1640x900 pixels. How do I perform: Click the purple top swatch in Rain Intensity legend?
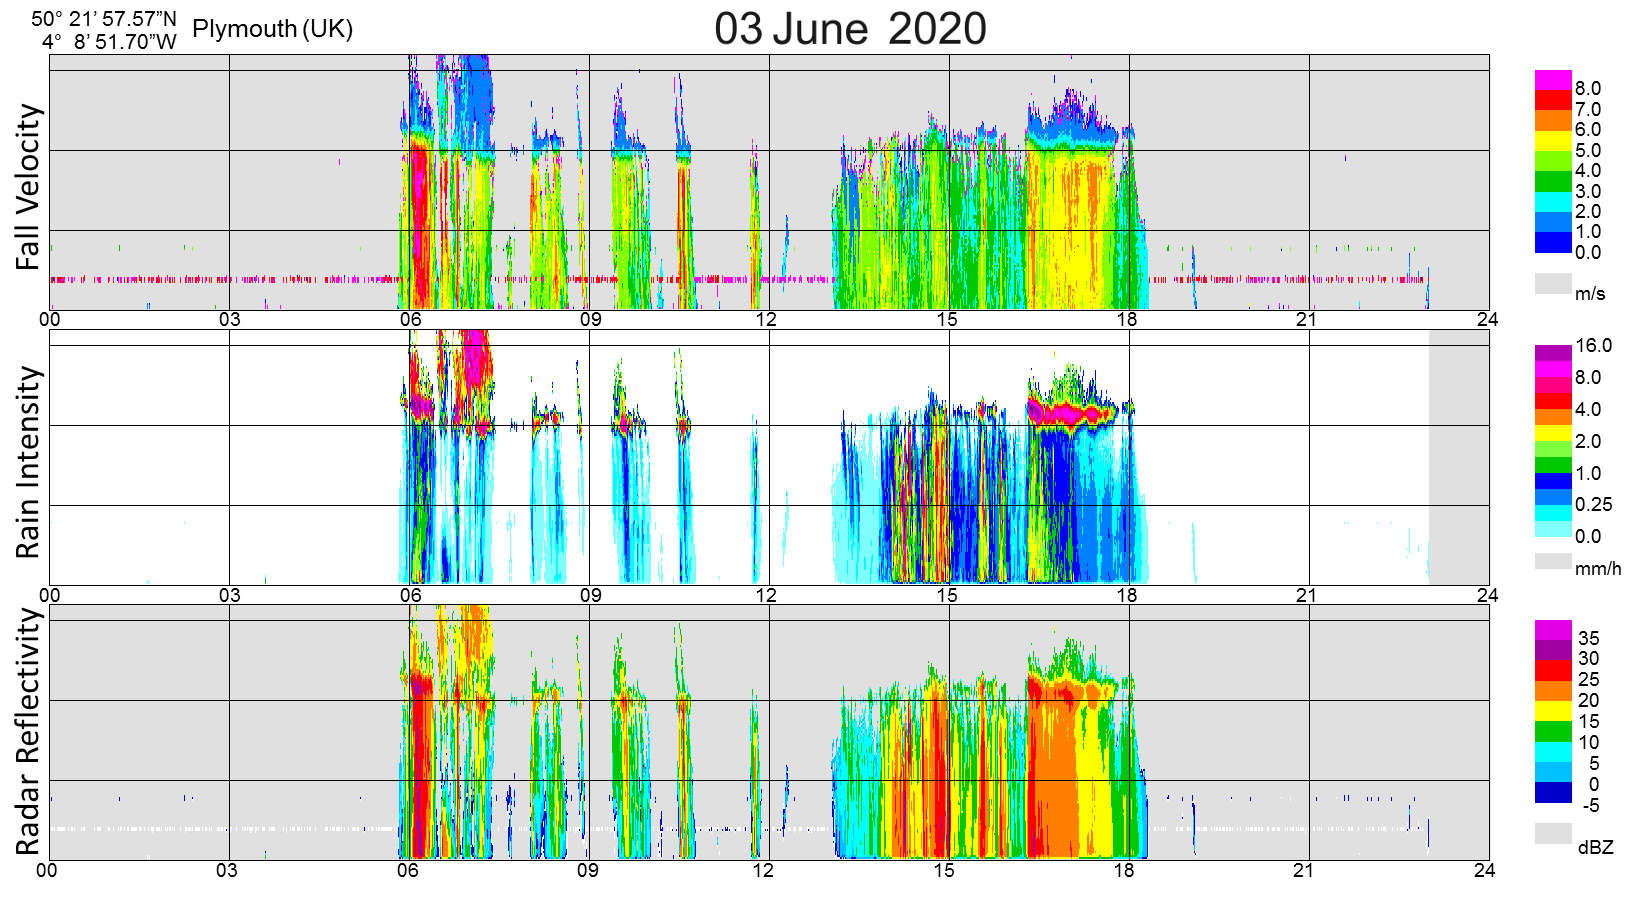point(1554,353)
